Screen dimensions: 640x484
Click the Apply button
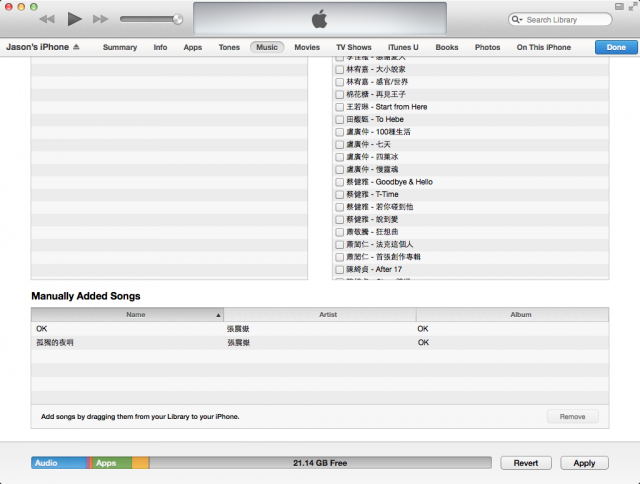coord(584,463)
